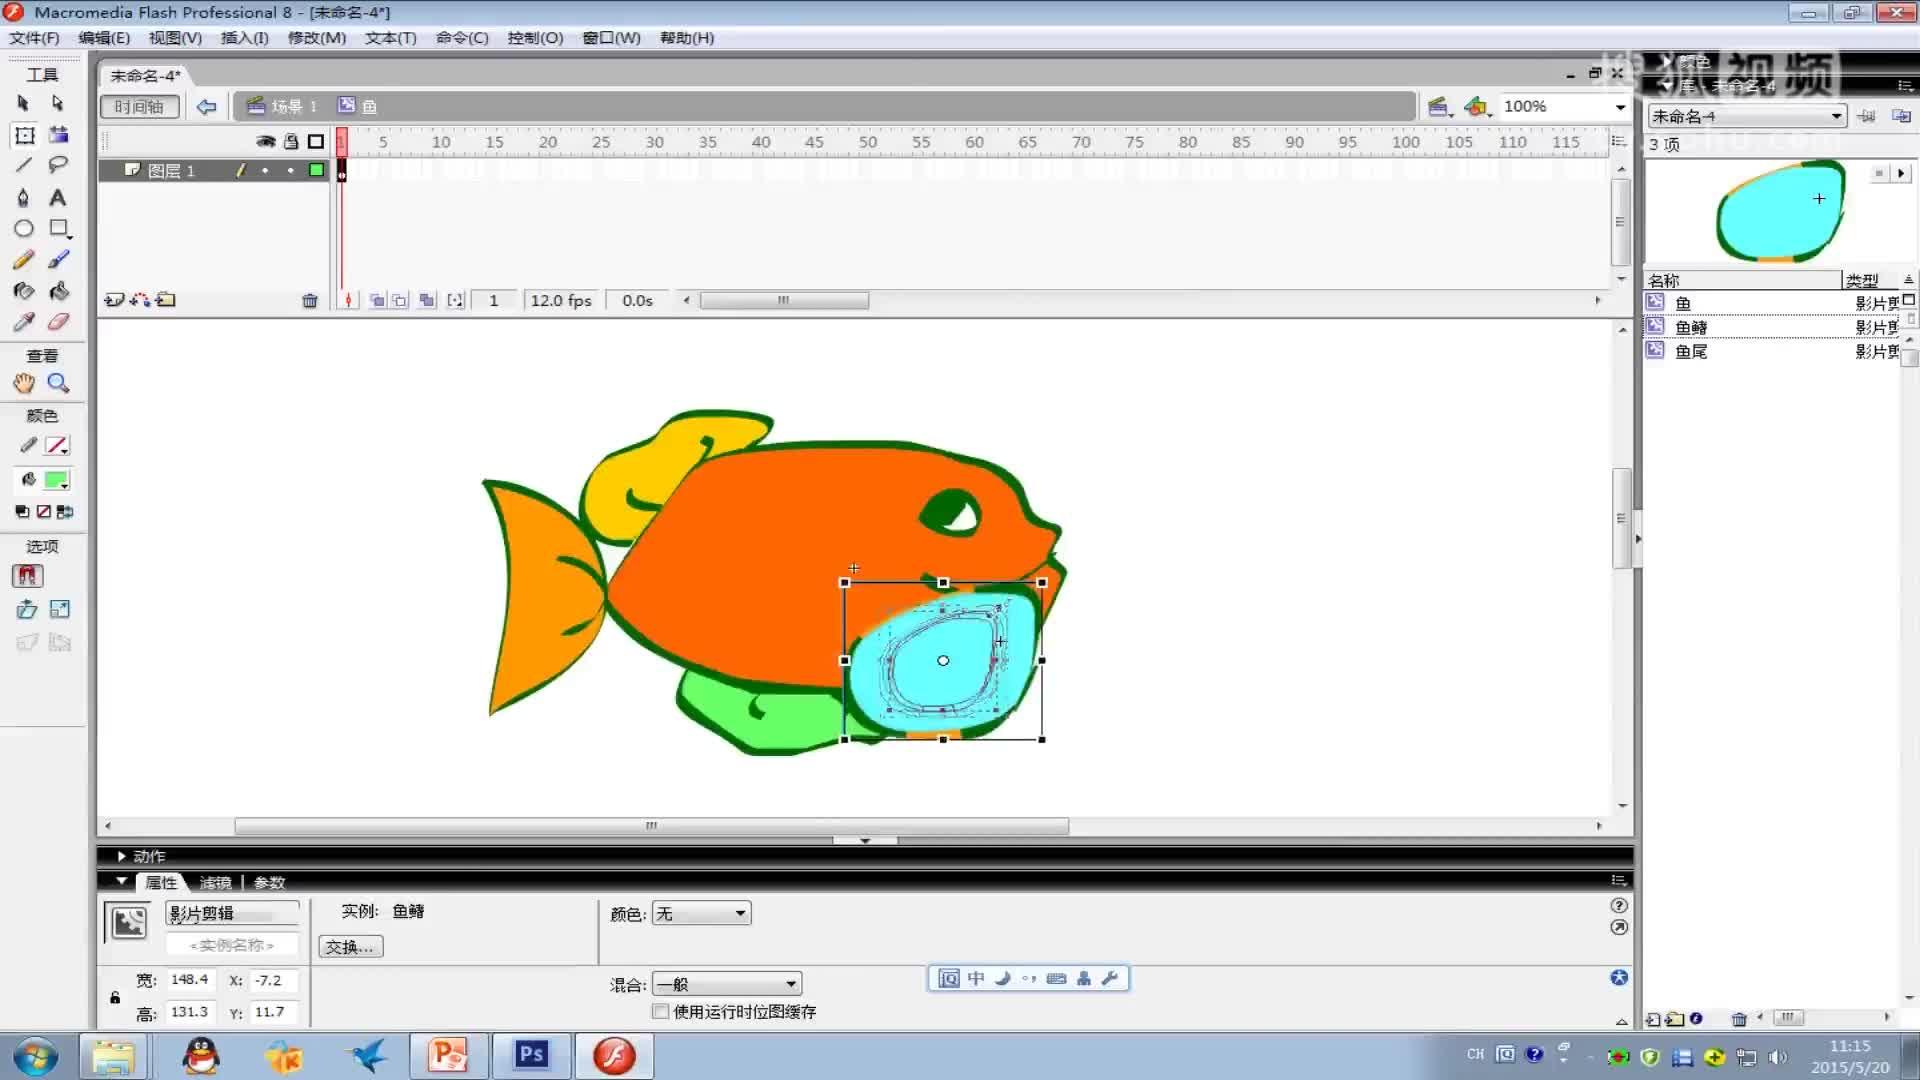
Task: Open the Modify menu
Action: pyautogui.click(x=316, y=38)
